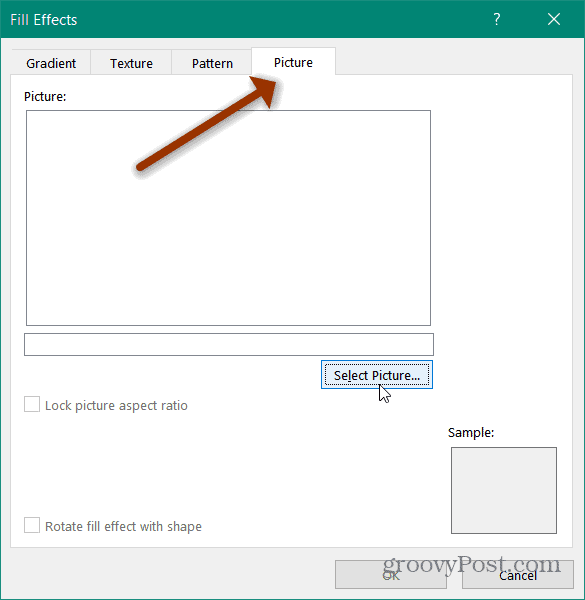
Task: Click the "Sample:" label text
Action: point(471,432)
